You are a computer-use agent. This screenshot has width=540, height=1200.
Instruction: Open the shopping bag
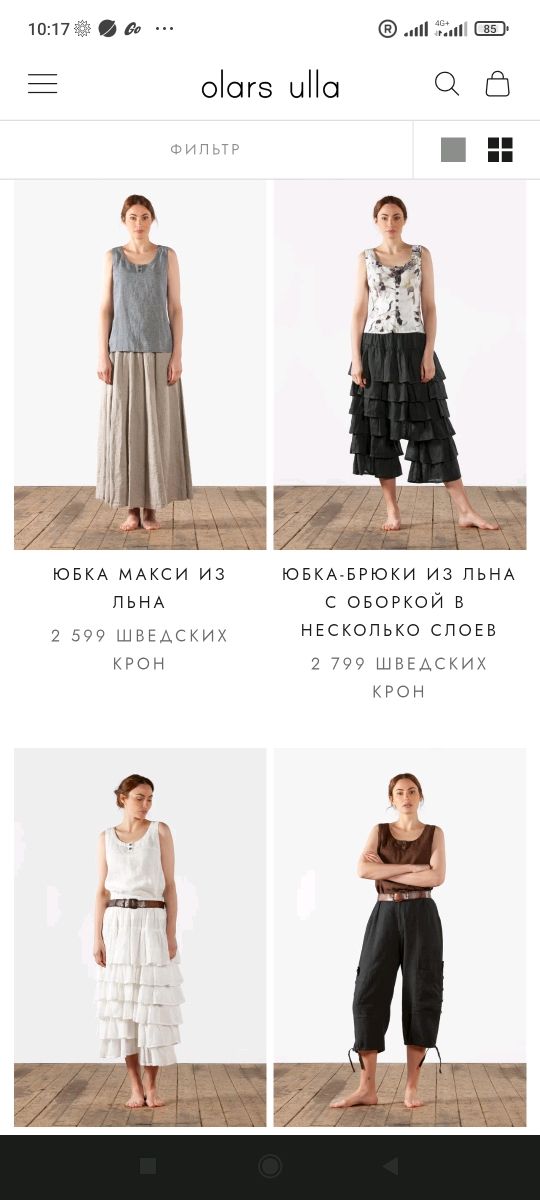click(498, 84)
